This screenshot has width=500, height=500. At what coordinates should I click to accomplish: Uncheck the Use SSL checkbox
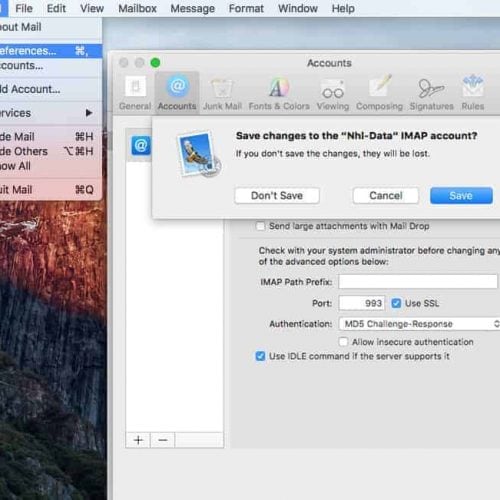(396, 303)
